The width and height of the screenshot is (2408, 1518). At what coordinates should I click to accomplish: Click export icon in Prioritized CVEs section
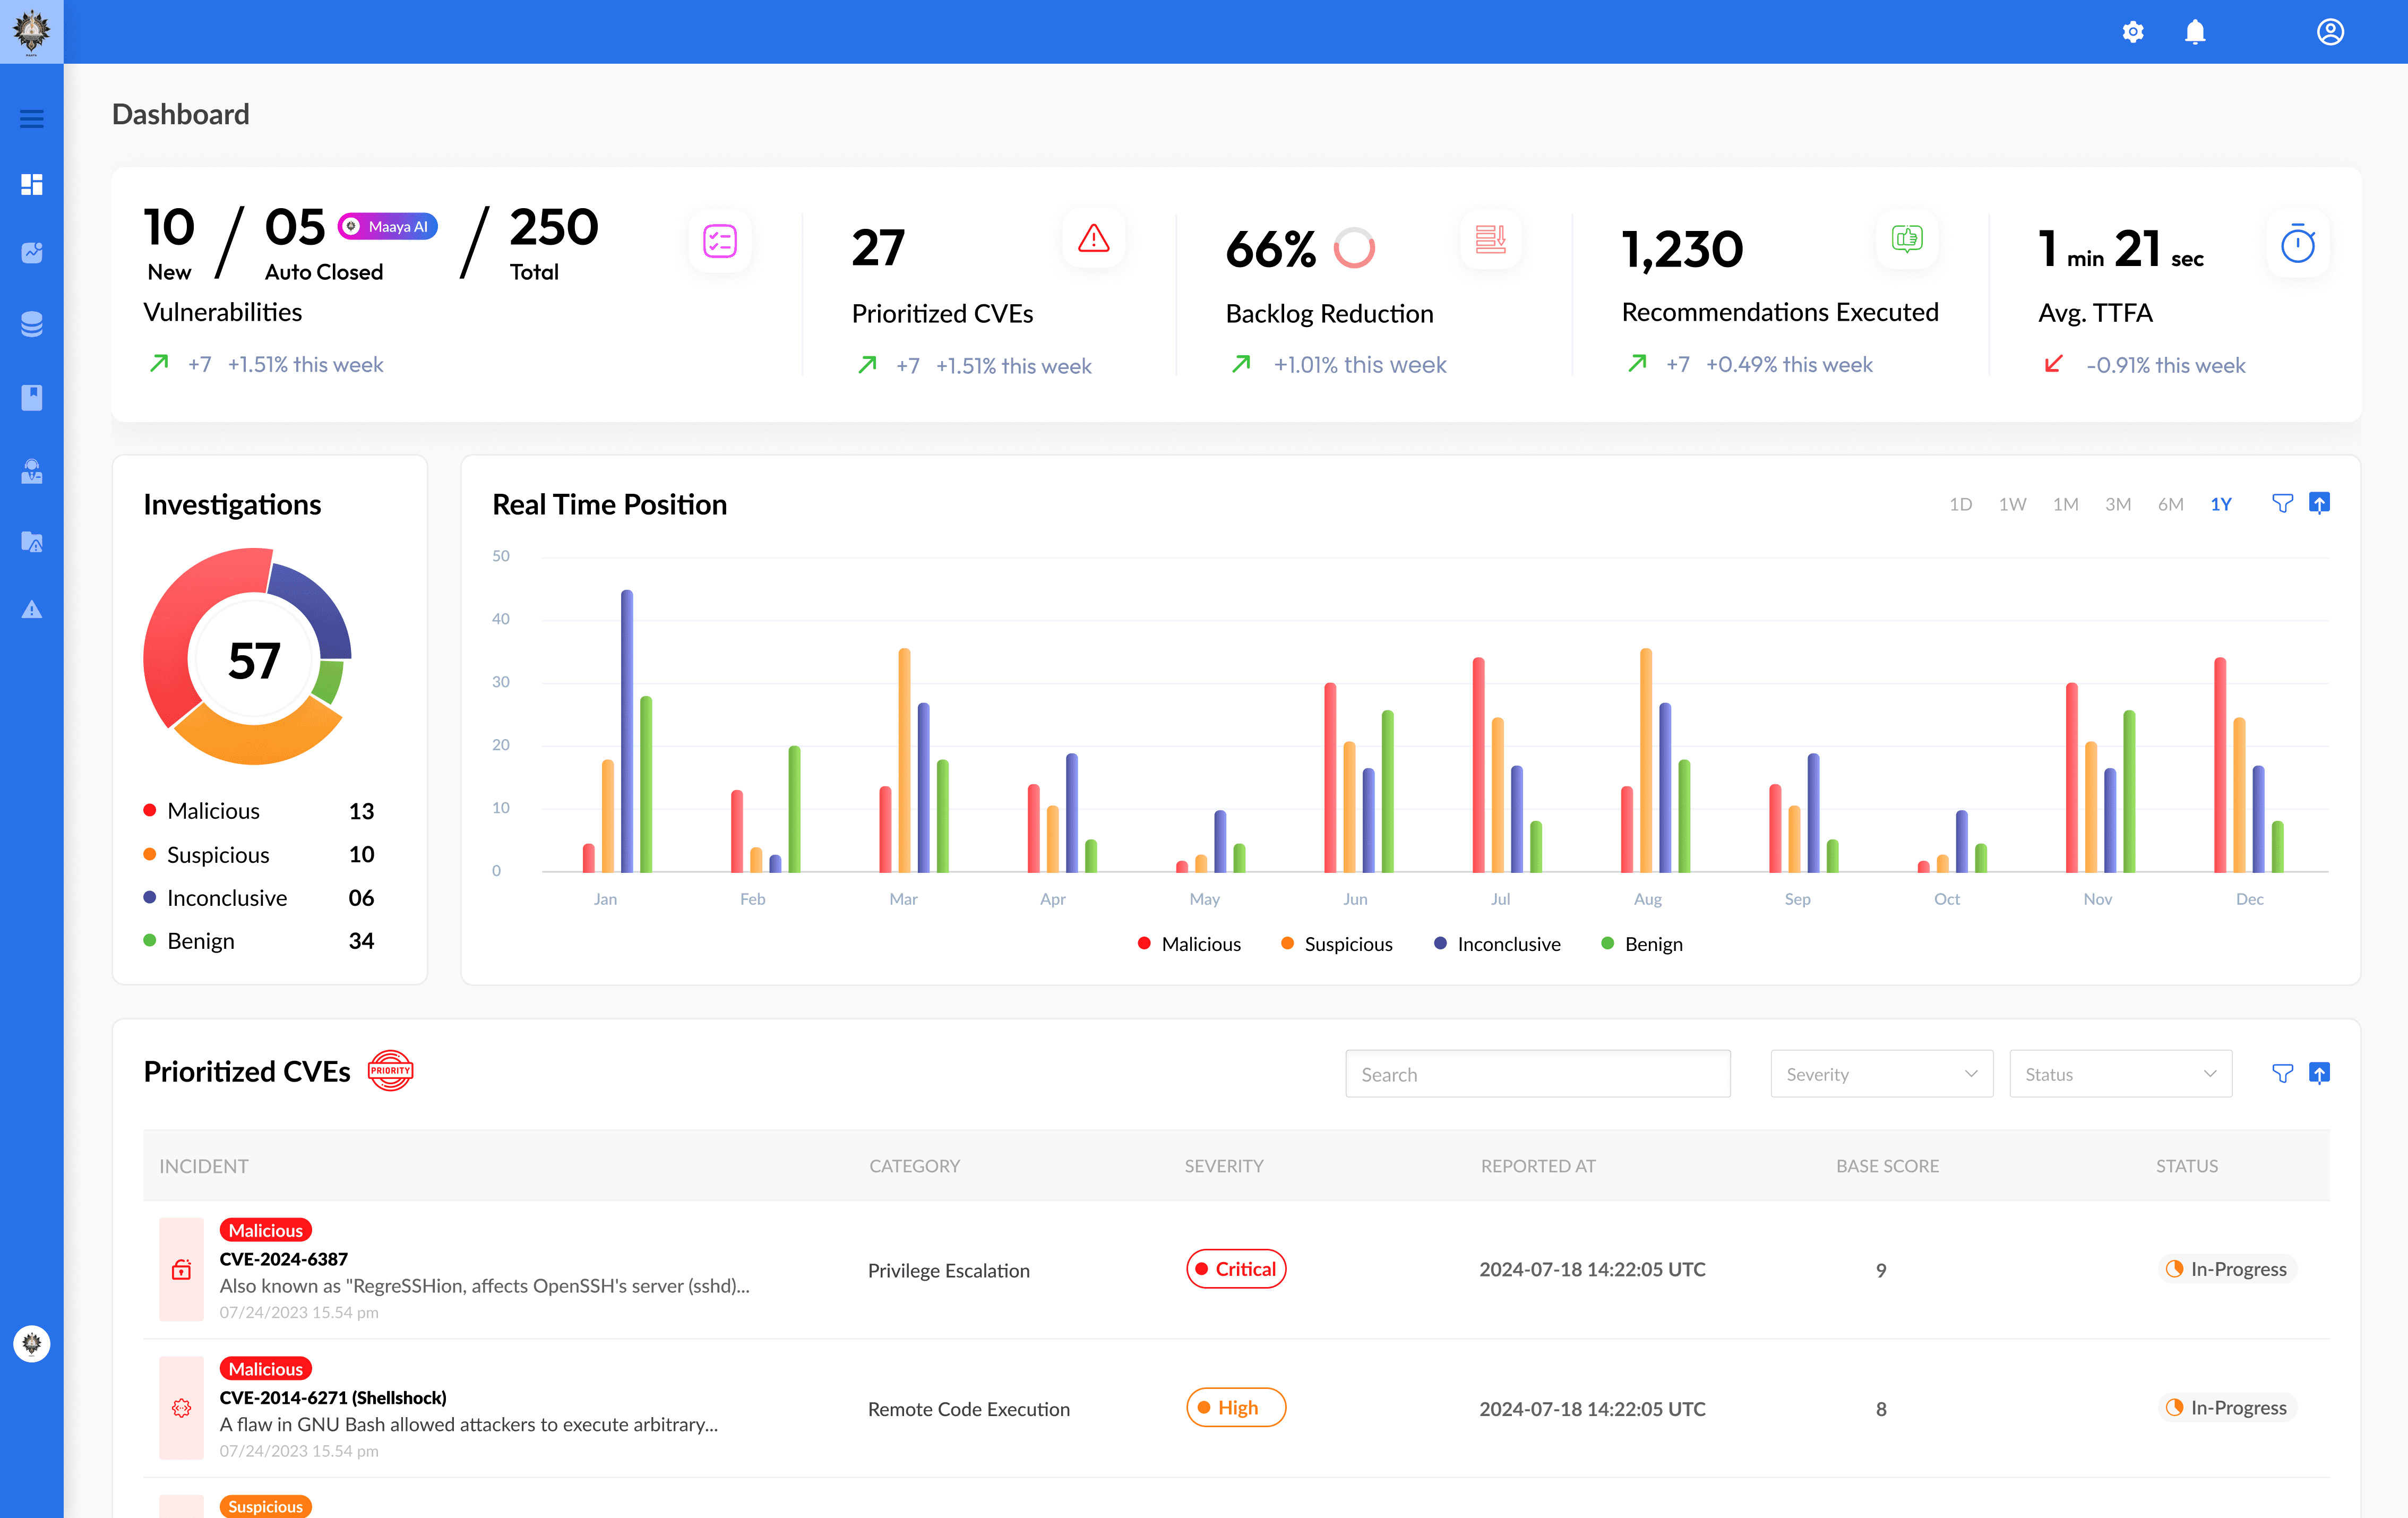pos(2319,1074)
